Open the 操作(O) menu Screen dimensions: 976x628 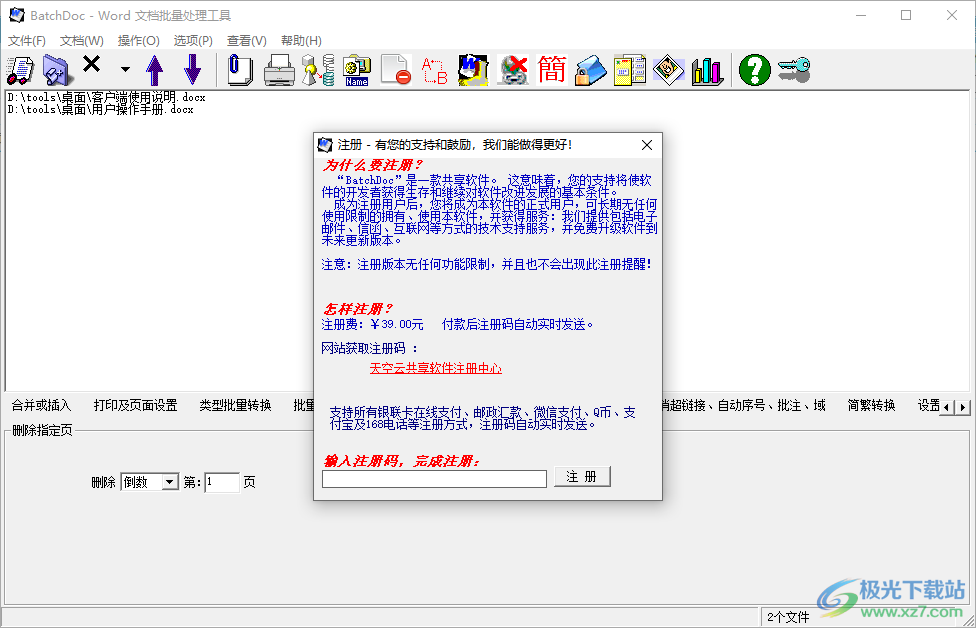click(x=138, y=40)
